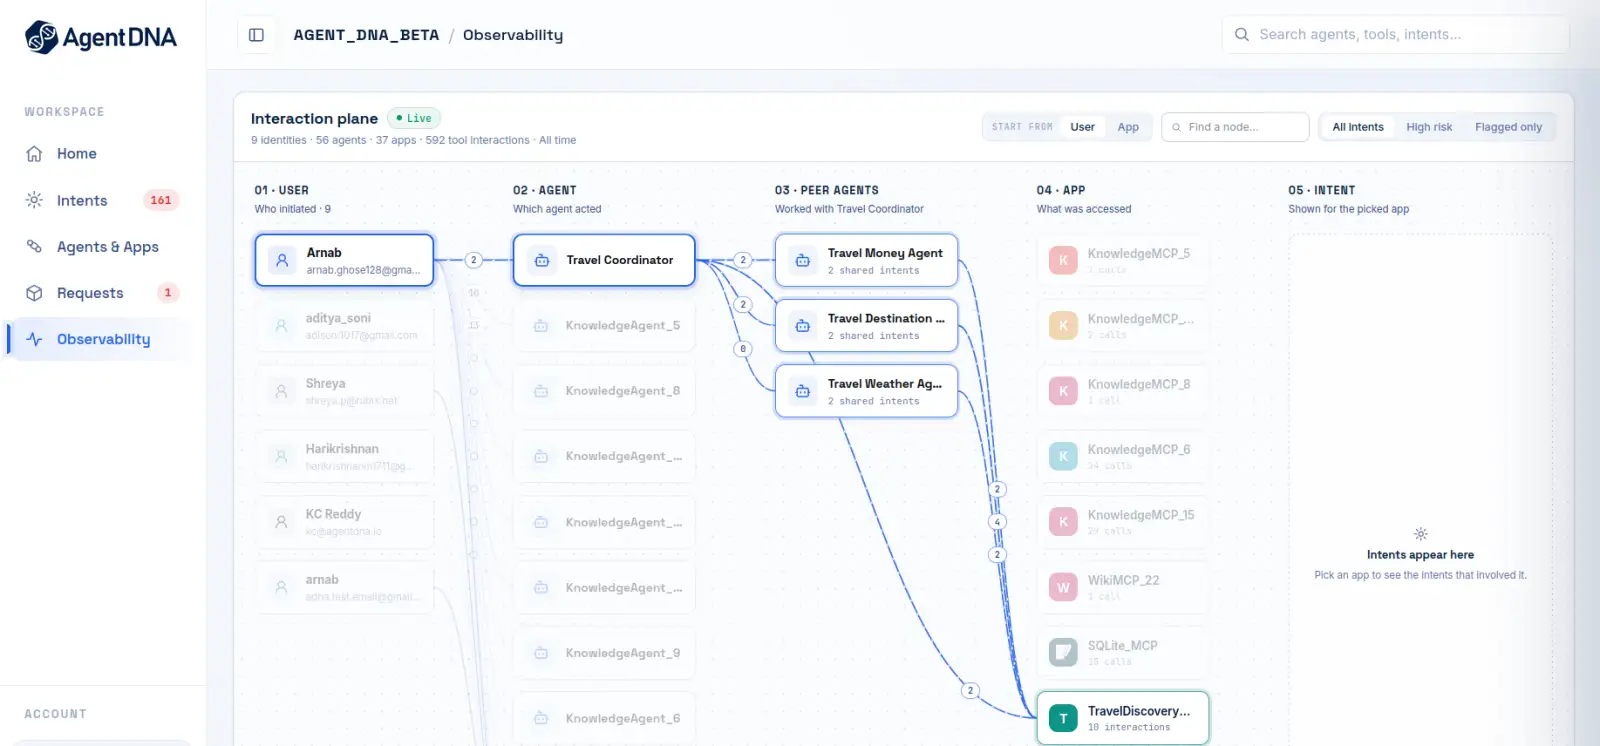Image resolution: width=1600 pixels, height=746 pixels.
Task: Select the aditya_soni user node
Action: coord(345,326)
